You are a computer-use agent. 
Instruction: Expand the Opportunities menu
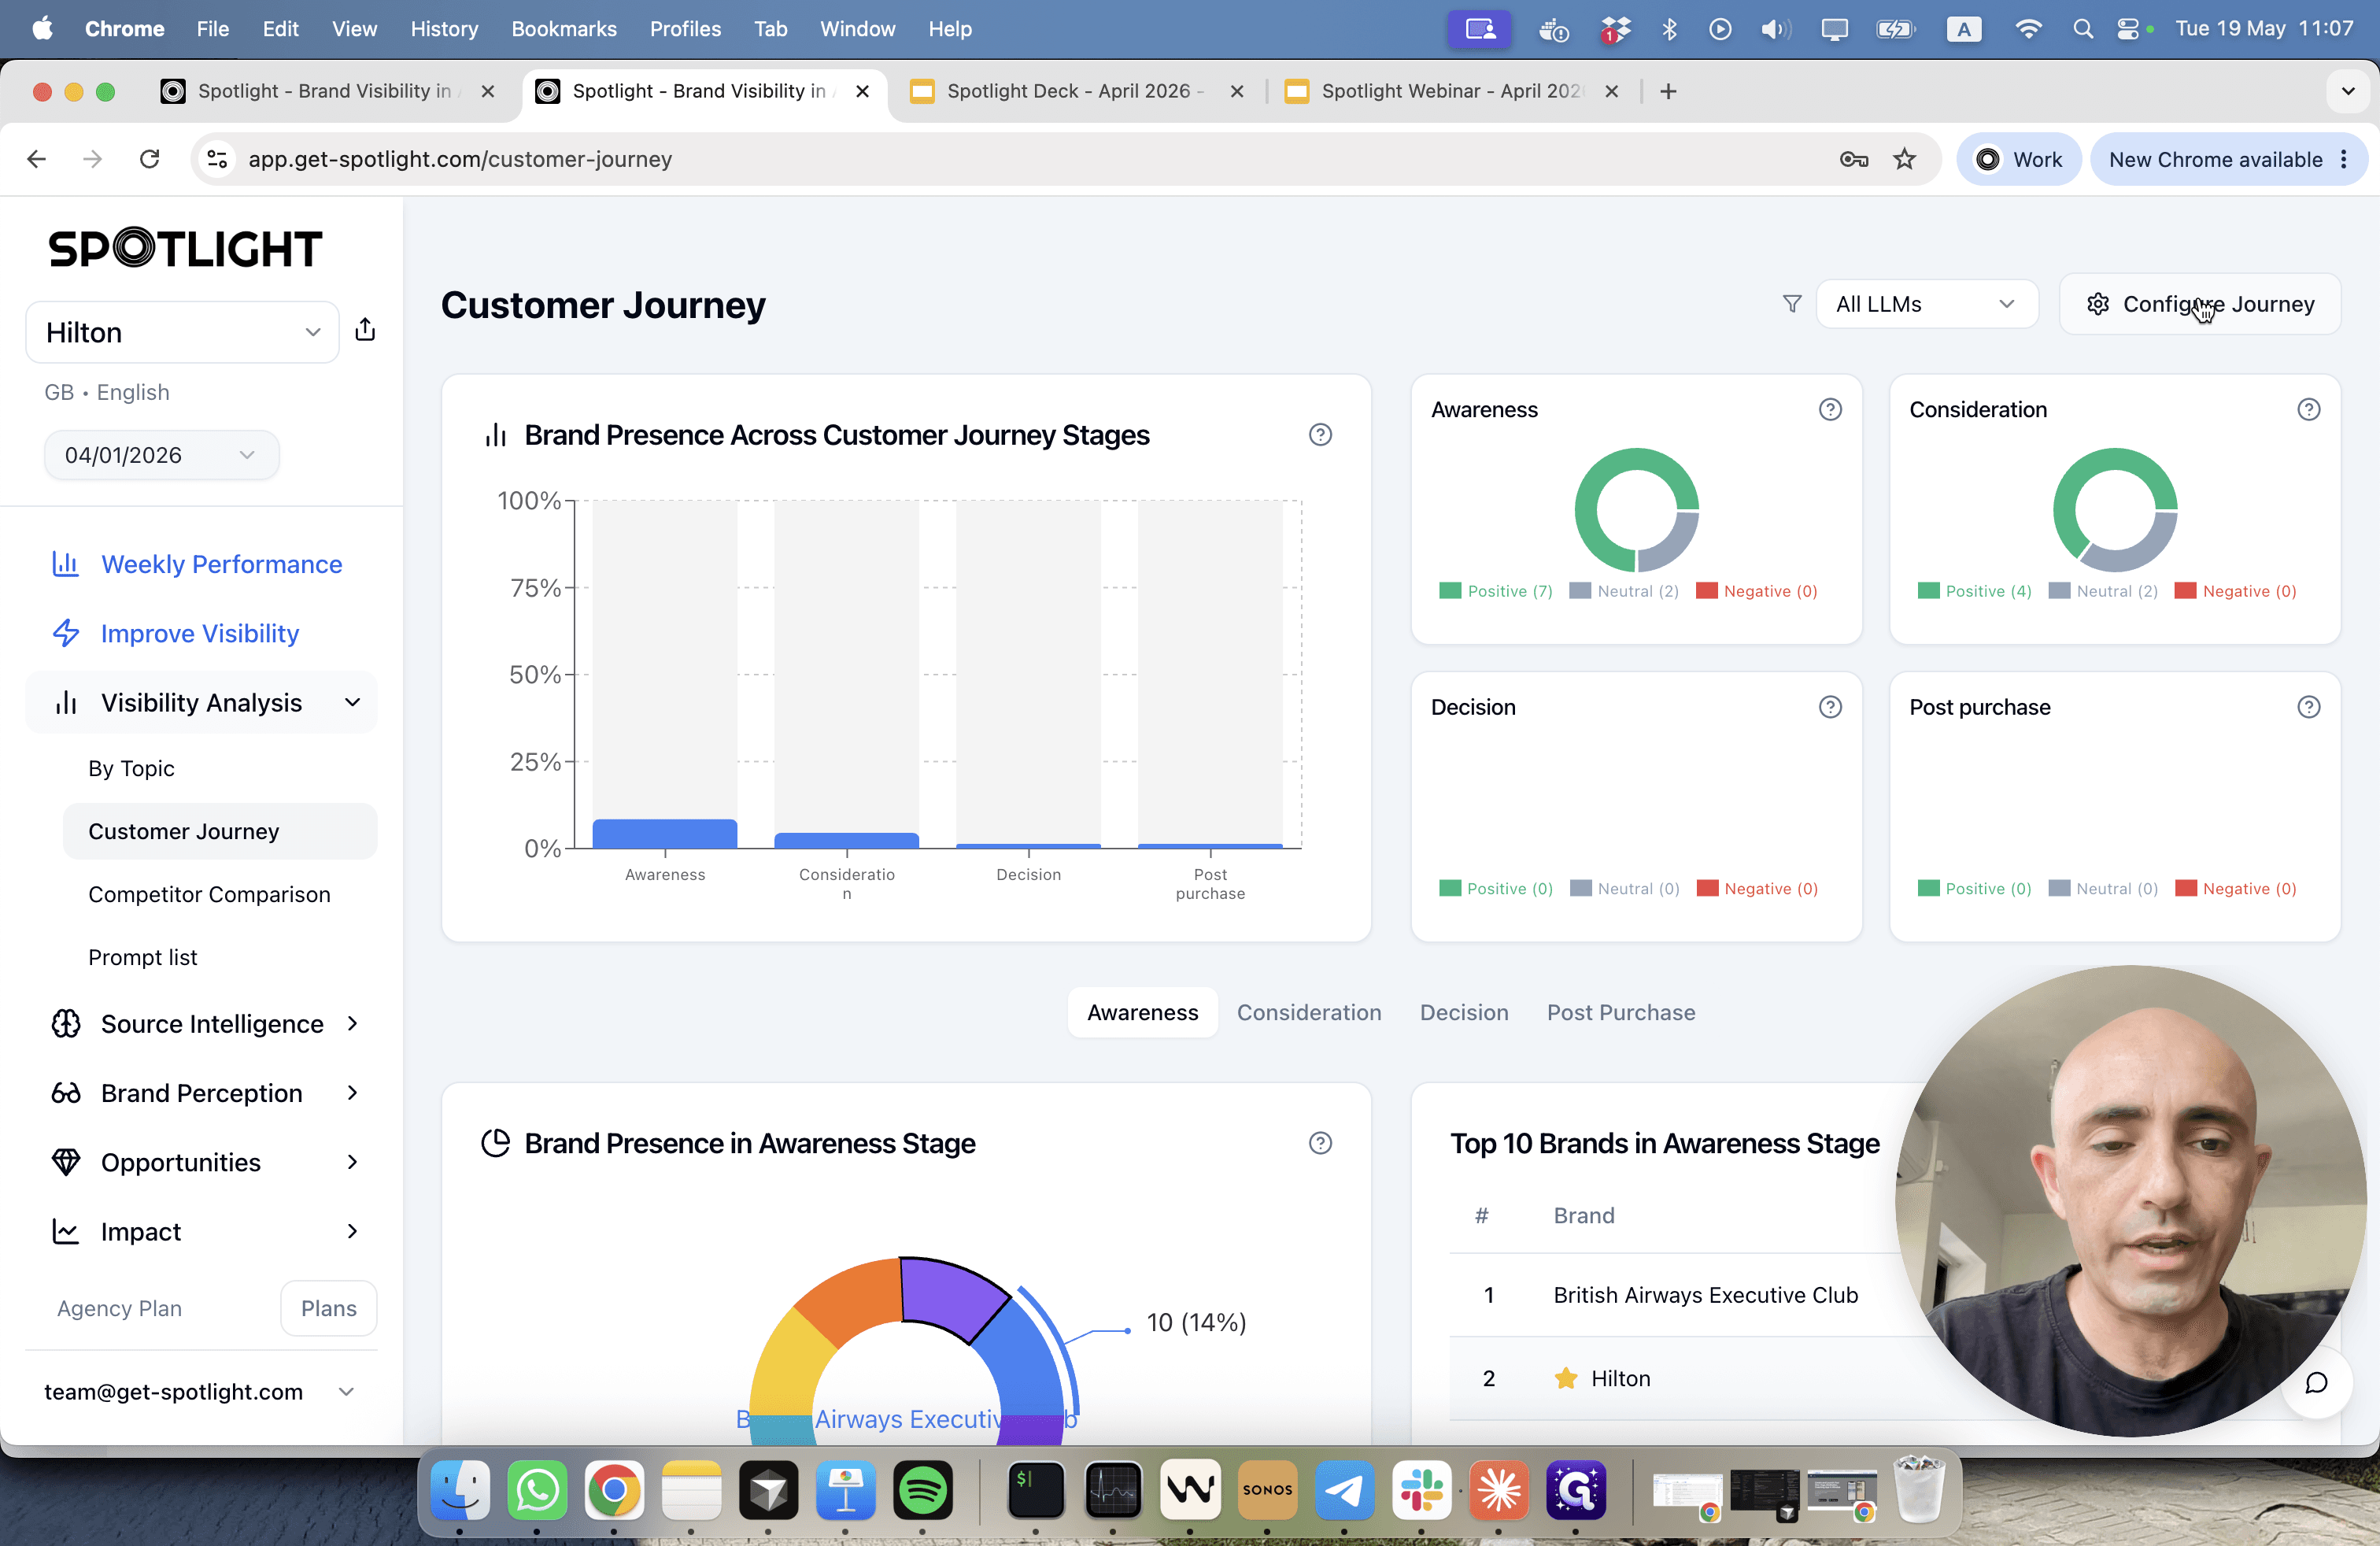pyautogui.click(x=202, y=1162)
